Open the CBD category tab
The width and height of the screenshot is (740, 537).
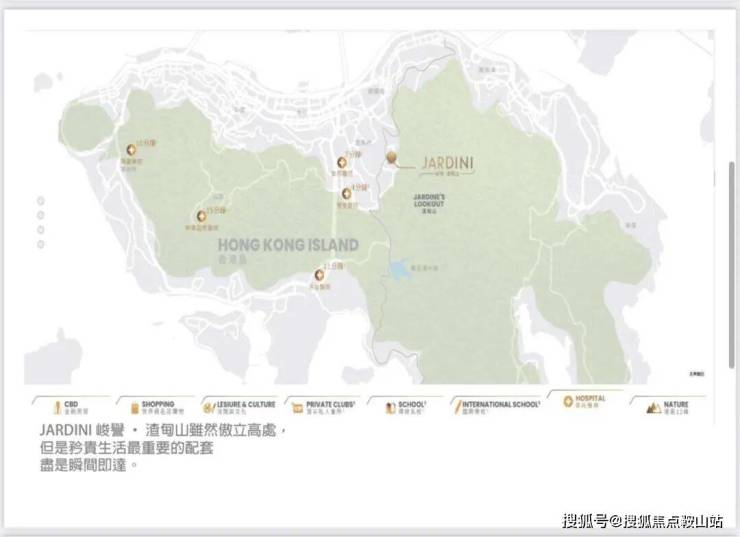click(x=71, y=407)
